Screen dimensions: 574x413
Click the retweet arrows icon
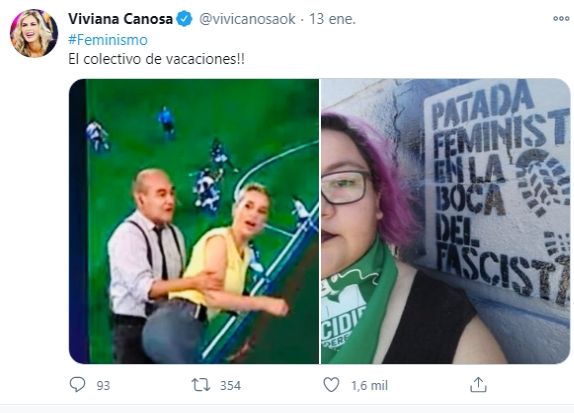point(201,385)
